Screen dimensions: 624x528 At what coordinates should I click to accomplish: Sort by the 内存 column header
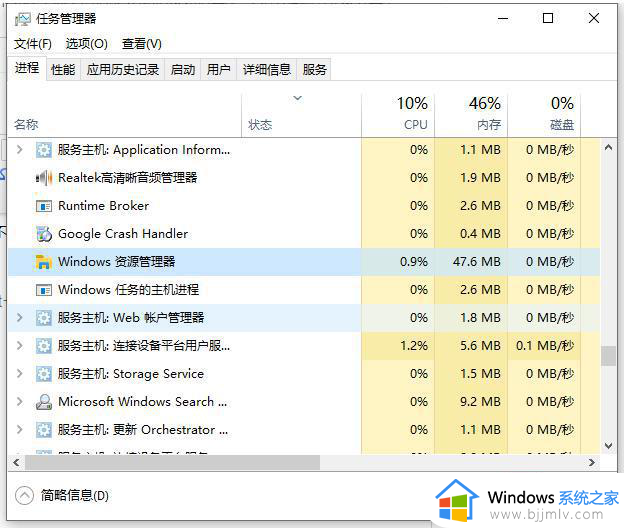pyautogui.click(x=471, y=115)
